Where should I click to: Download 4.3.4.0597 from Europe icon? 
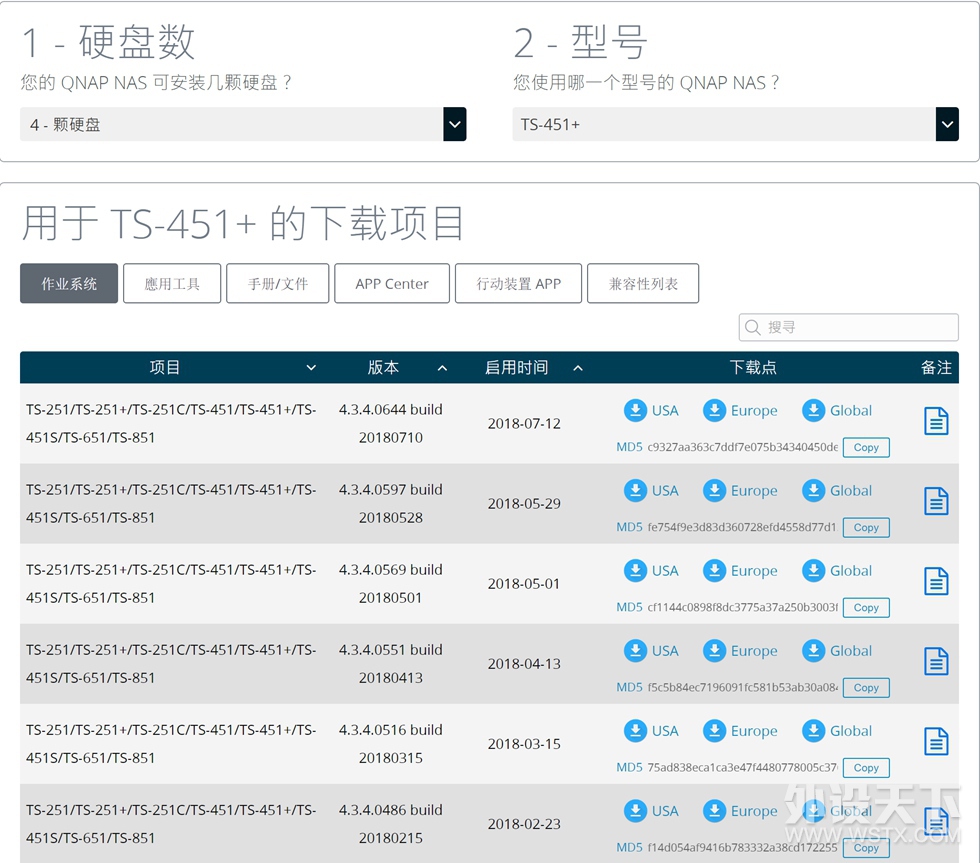tap(714, 491)
